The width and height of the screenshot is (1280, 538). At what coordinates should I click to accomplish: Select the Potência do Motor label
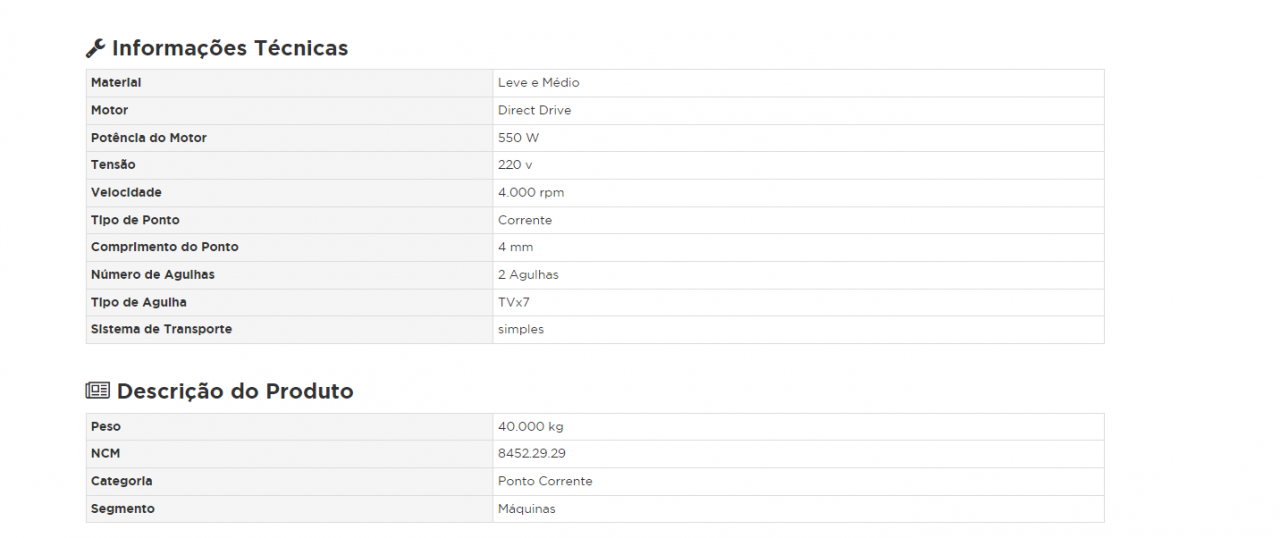click(149, 138)
